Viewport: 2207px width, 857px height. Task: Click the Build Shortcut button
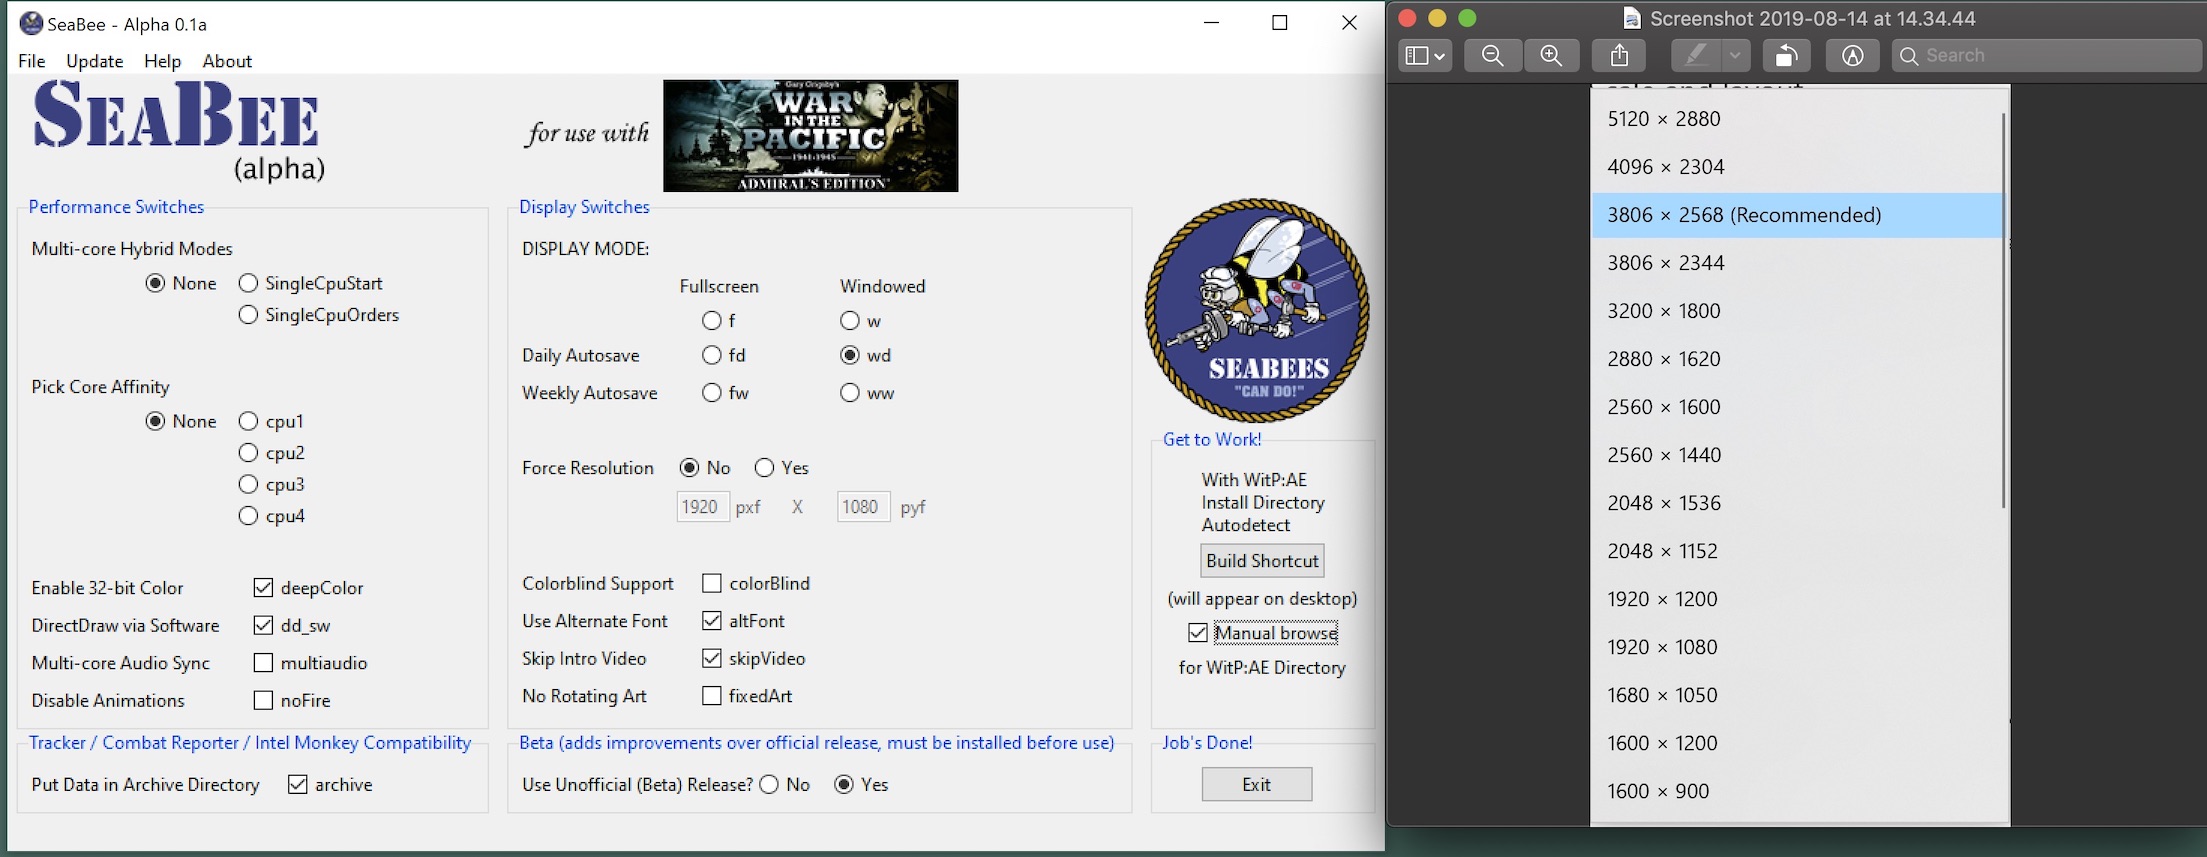coord(1262,561)
